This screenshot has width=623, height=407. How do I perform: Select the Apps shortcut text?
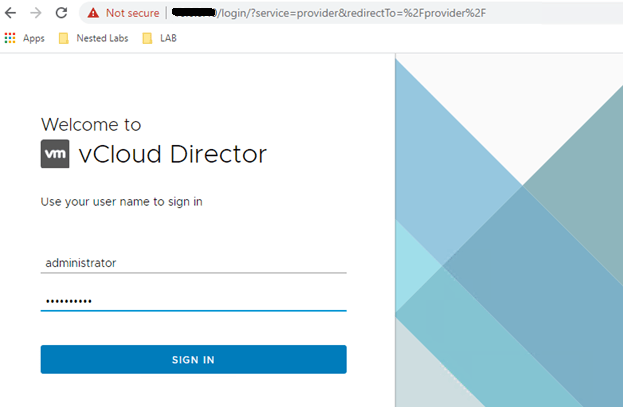point(34,38)
